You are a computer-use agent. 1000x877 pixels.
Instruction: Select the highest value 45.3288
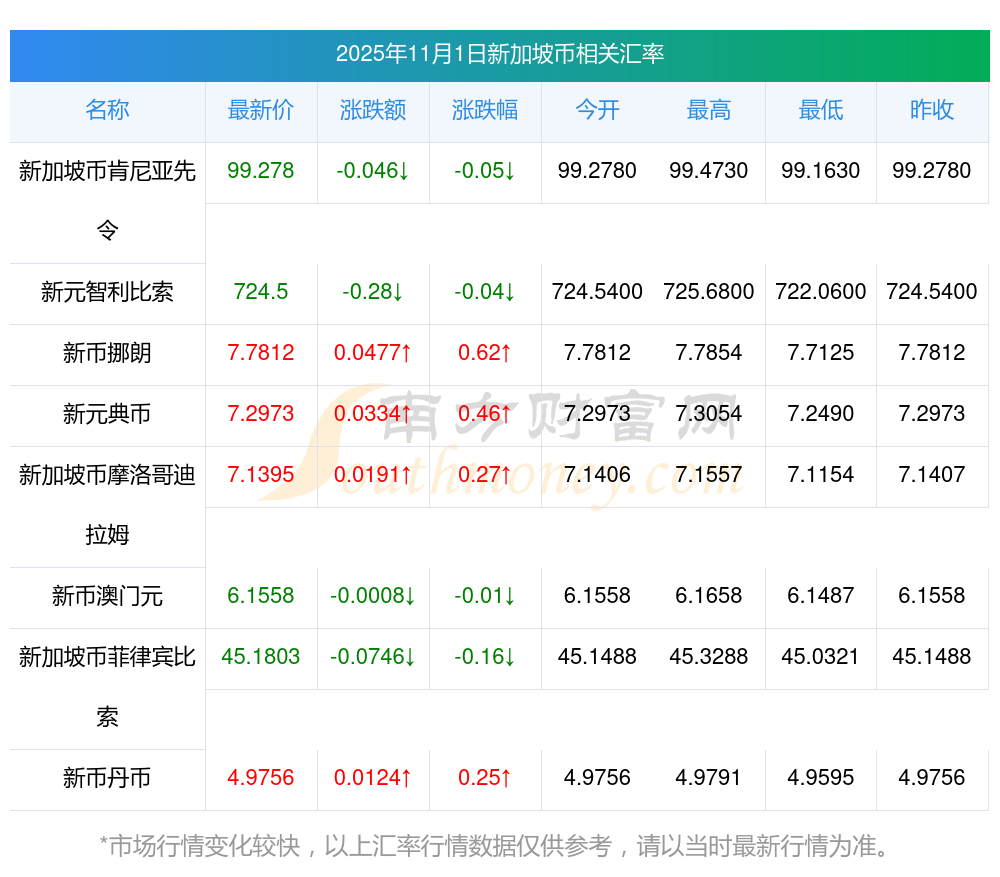[709, 657]
